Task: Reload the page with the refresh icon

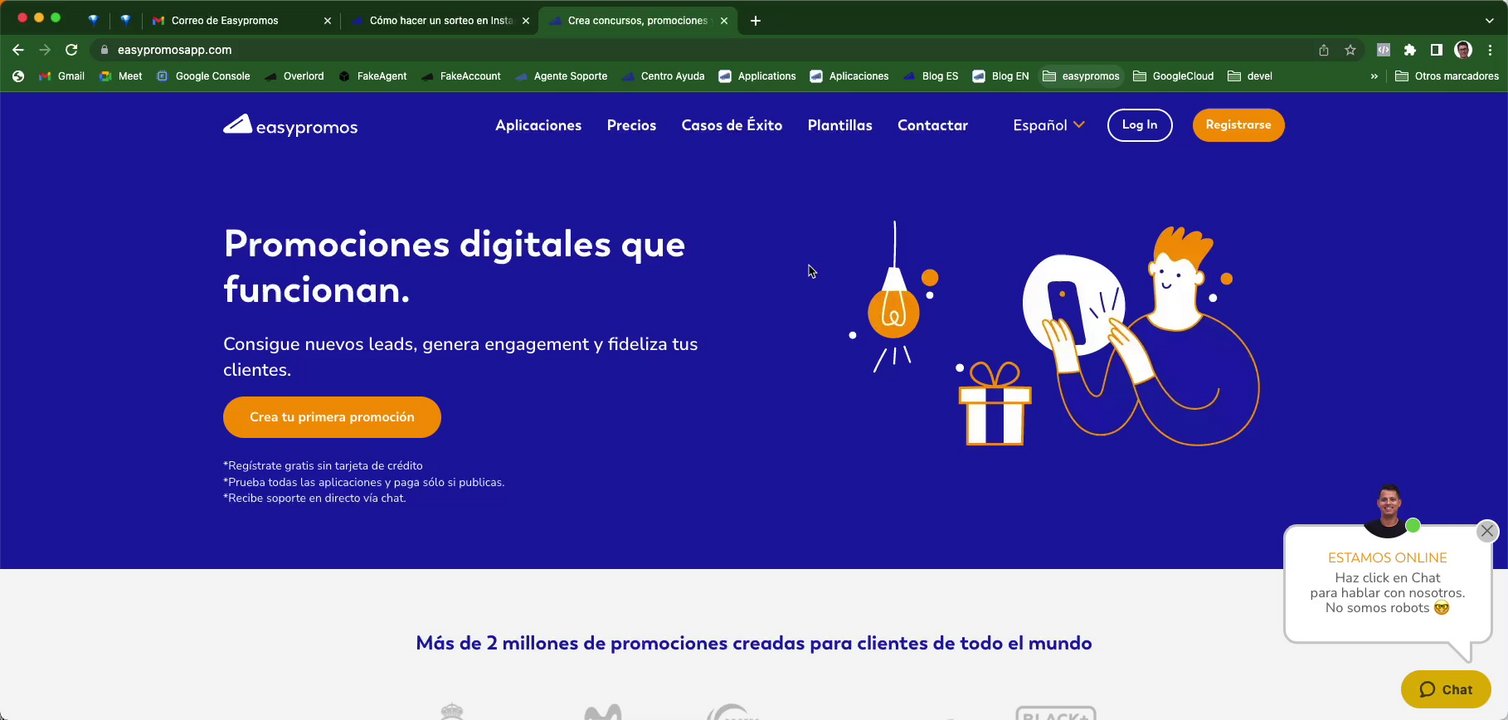Action: pyautogui.click(x=71, y=50)
